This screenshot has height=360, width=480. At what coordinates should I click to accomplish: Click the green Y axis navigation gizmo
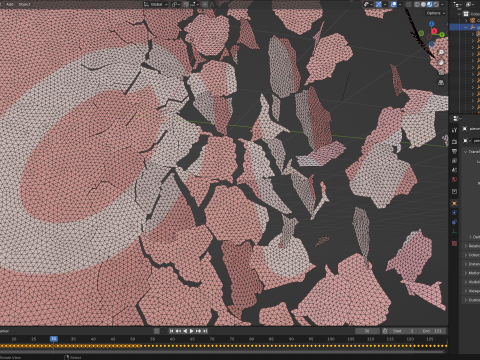tap(442, 34)
